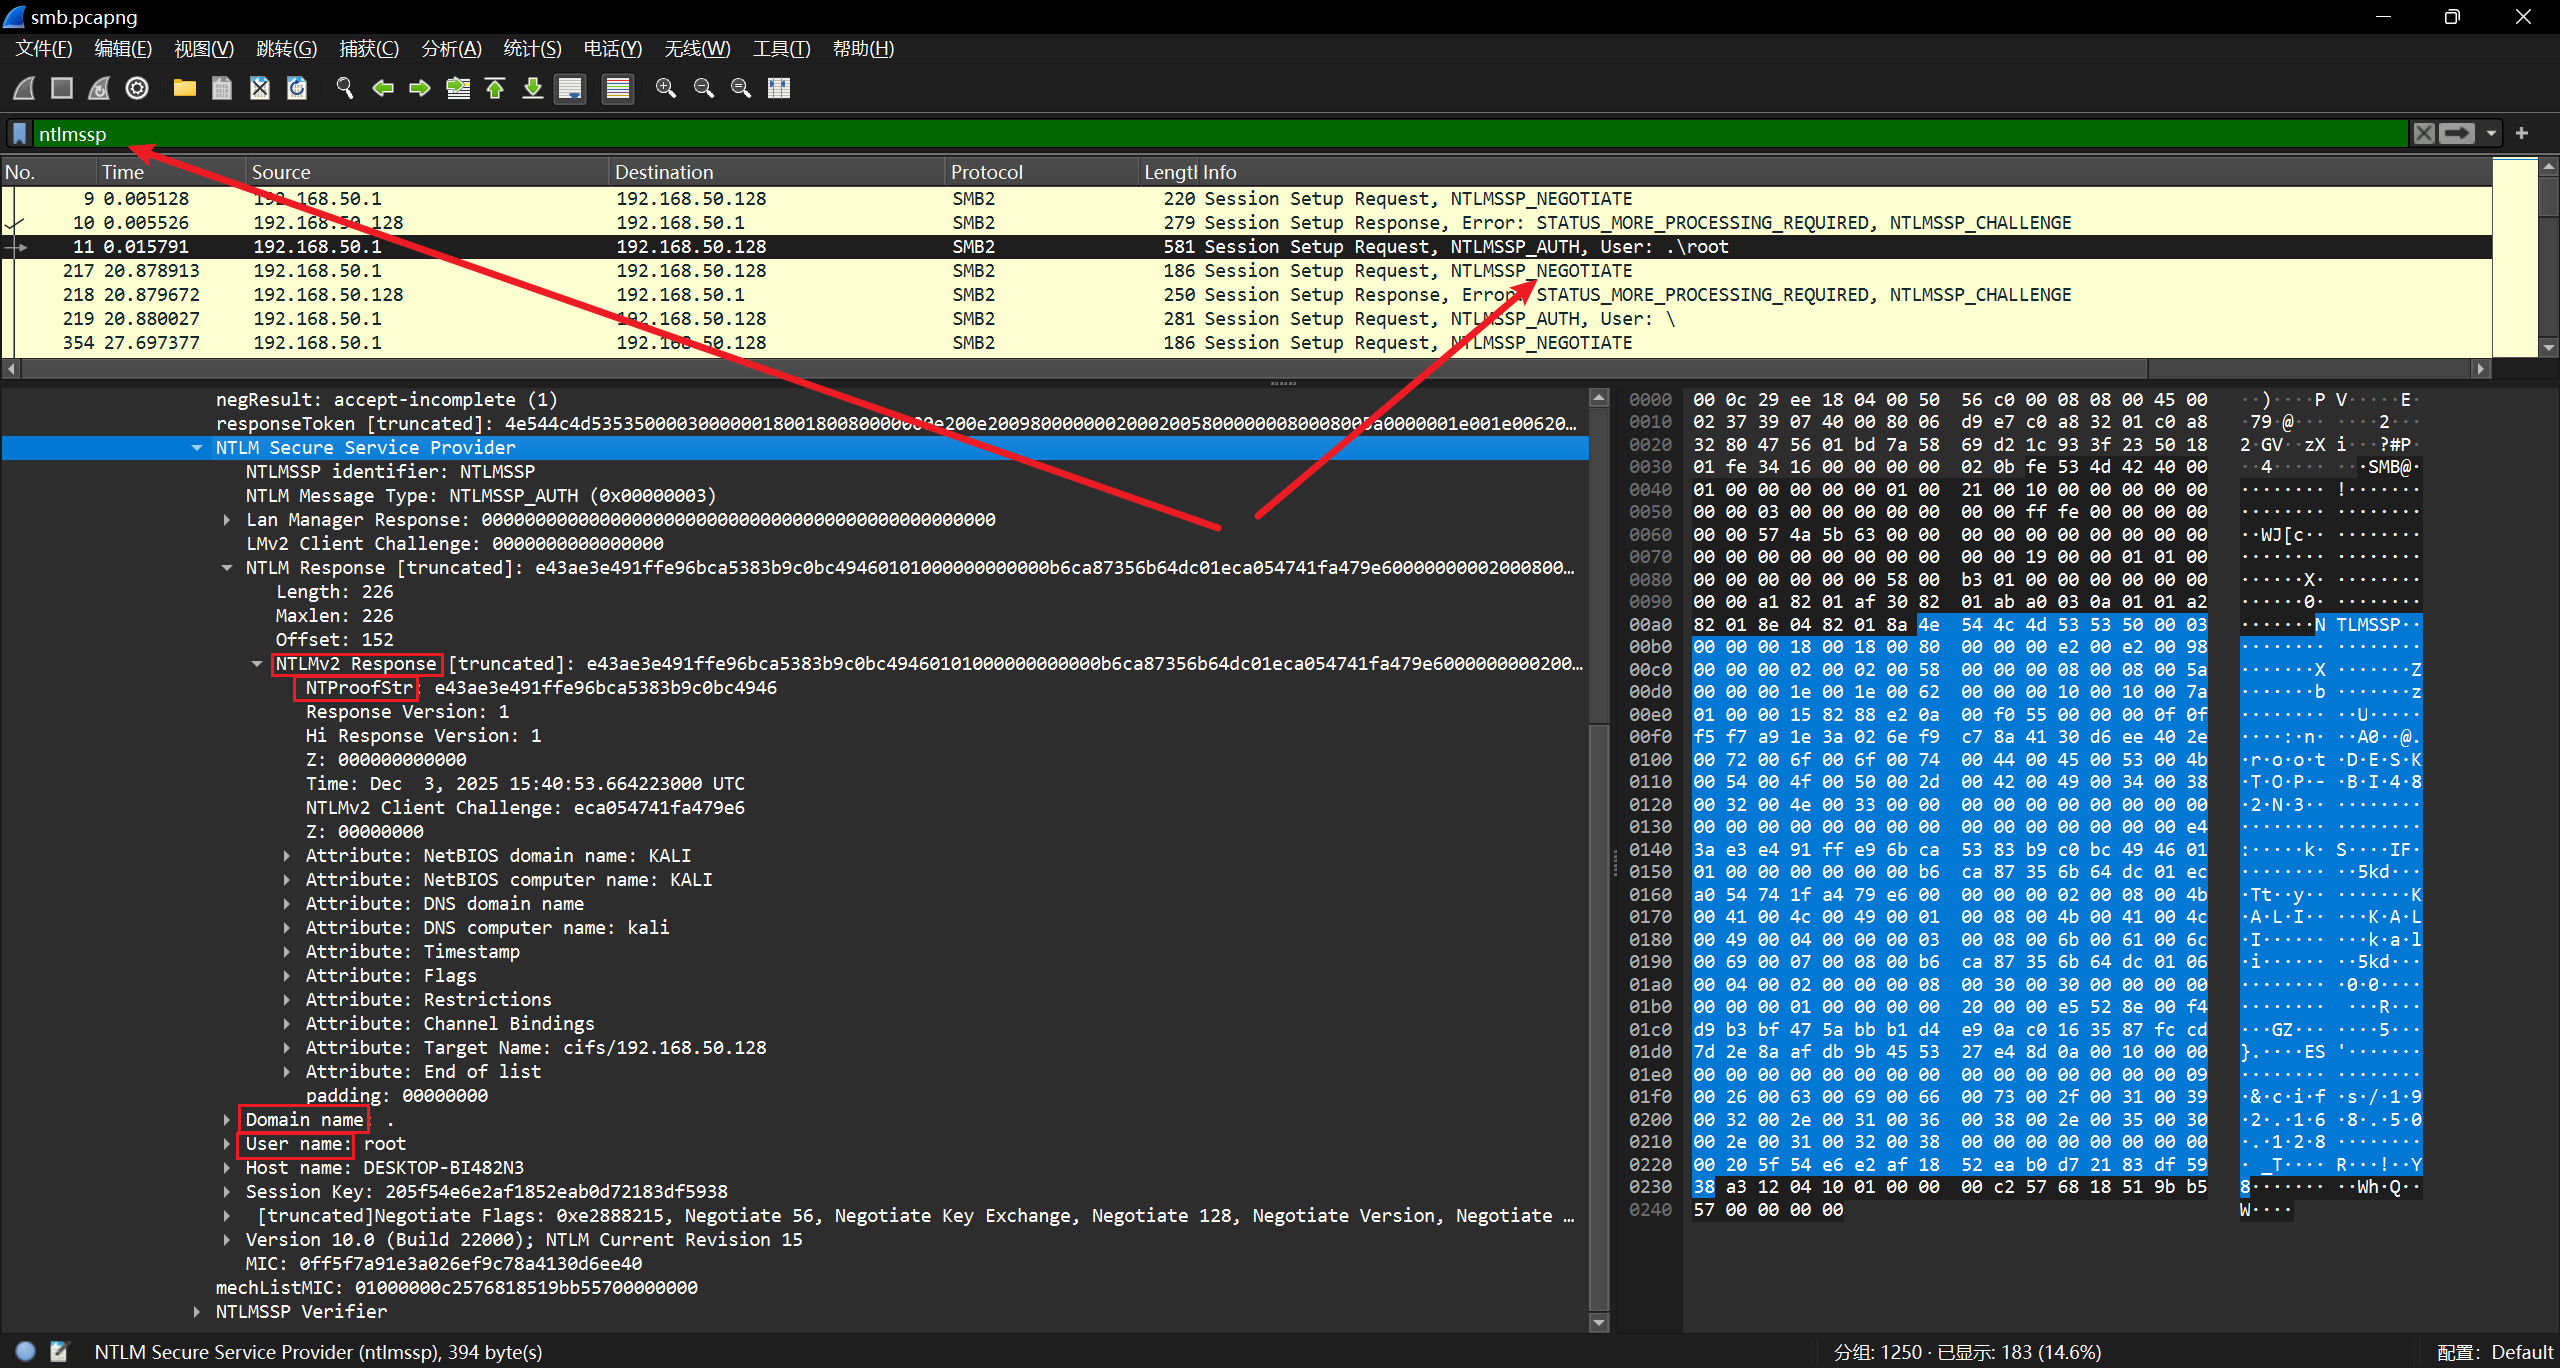Viewport: 2560px width, 1368px height.
Task: Click the find packet magnifier icon
Action: pyautogui.click(x=345, y=88)
